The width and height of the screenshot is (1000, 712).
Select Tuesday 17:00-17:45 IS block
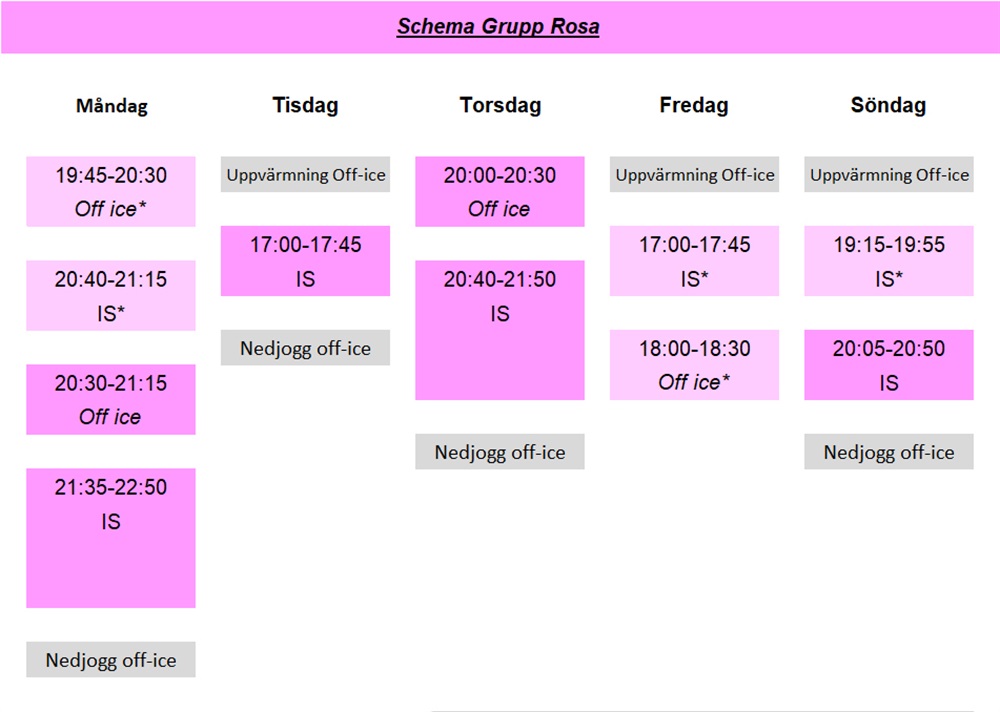point(305,261)
